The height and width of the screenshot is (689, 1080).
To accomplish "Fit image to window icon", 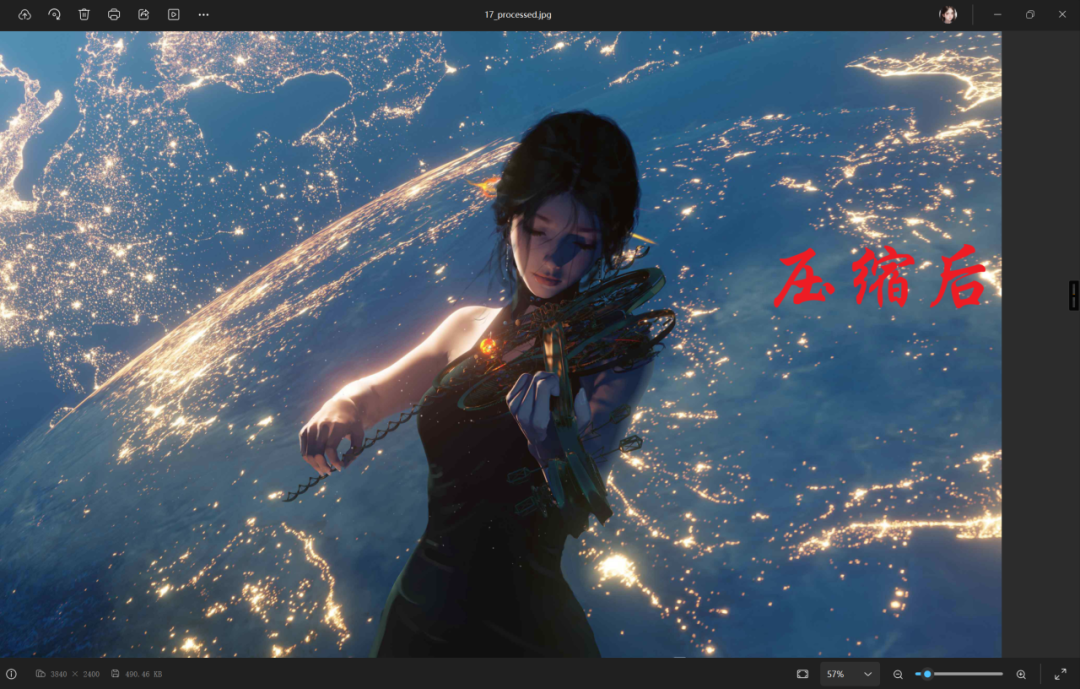I will point(802,674).
